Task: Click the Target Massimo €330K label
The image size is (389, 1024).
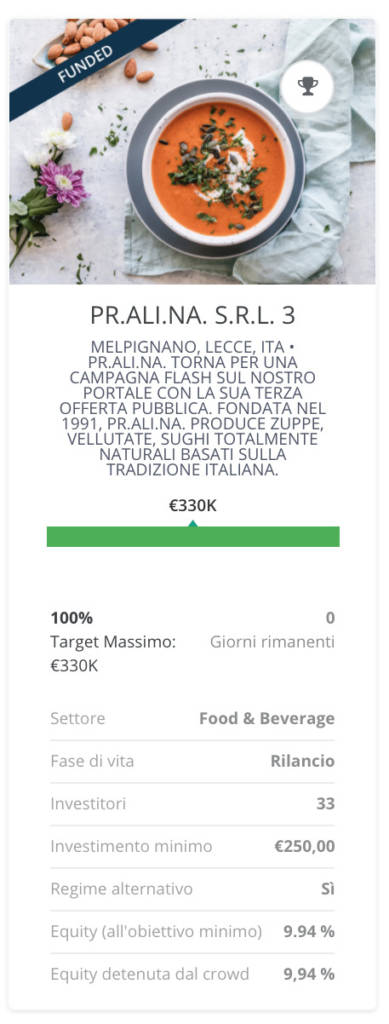Action: pos(113,654)
